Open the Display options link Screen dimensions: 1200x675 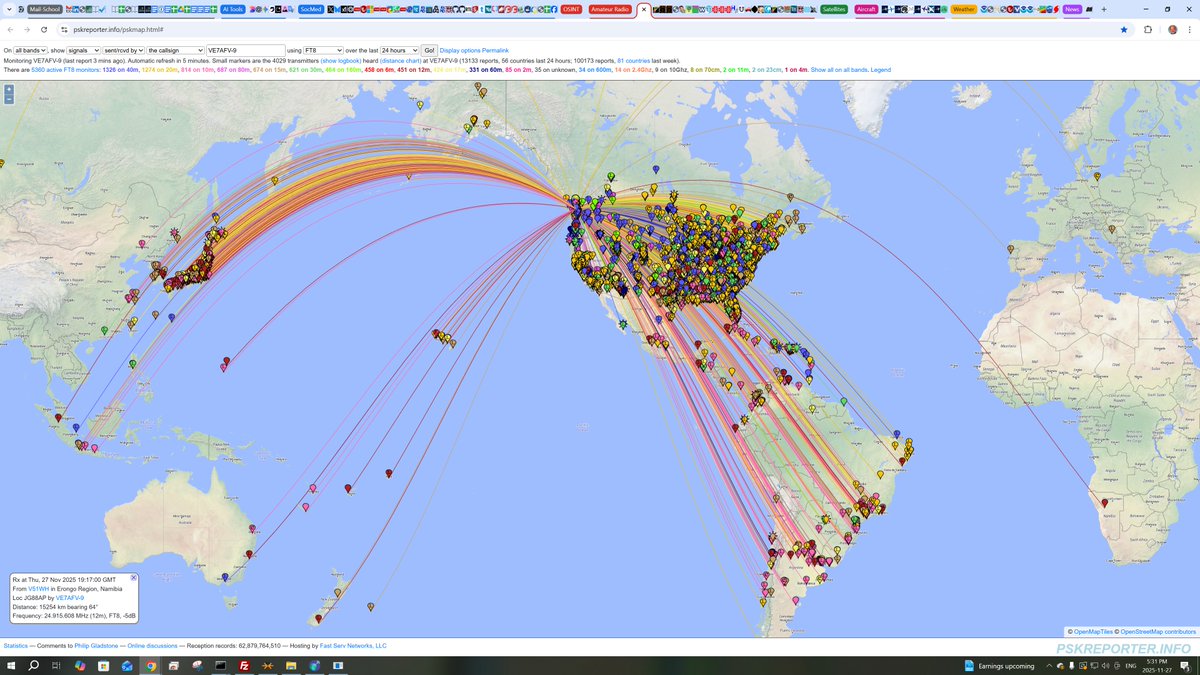tap(460, 50)
